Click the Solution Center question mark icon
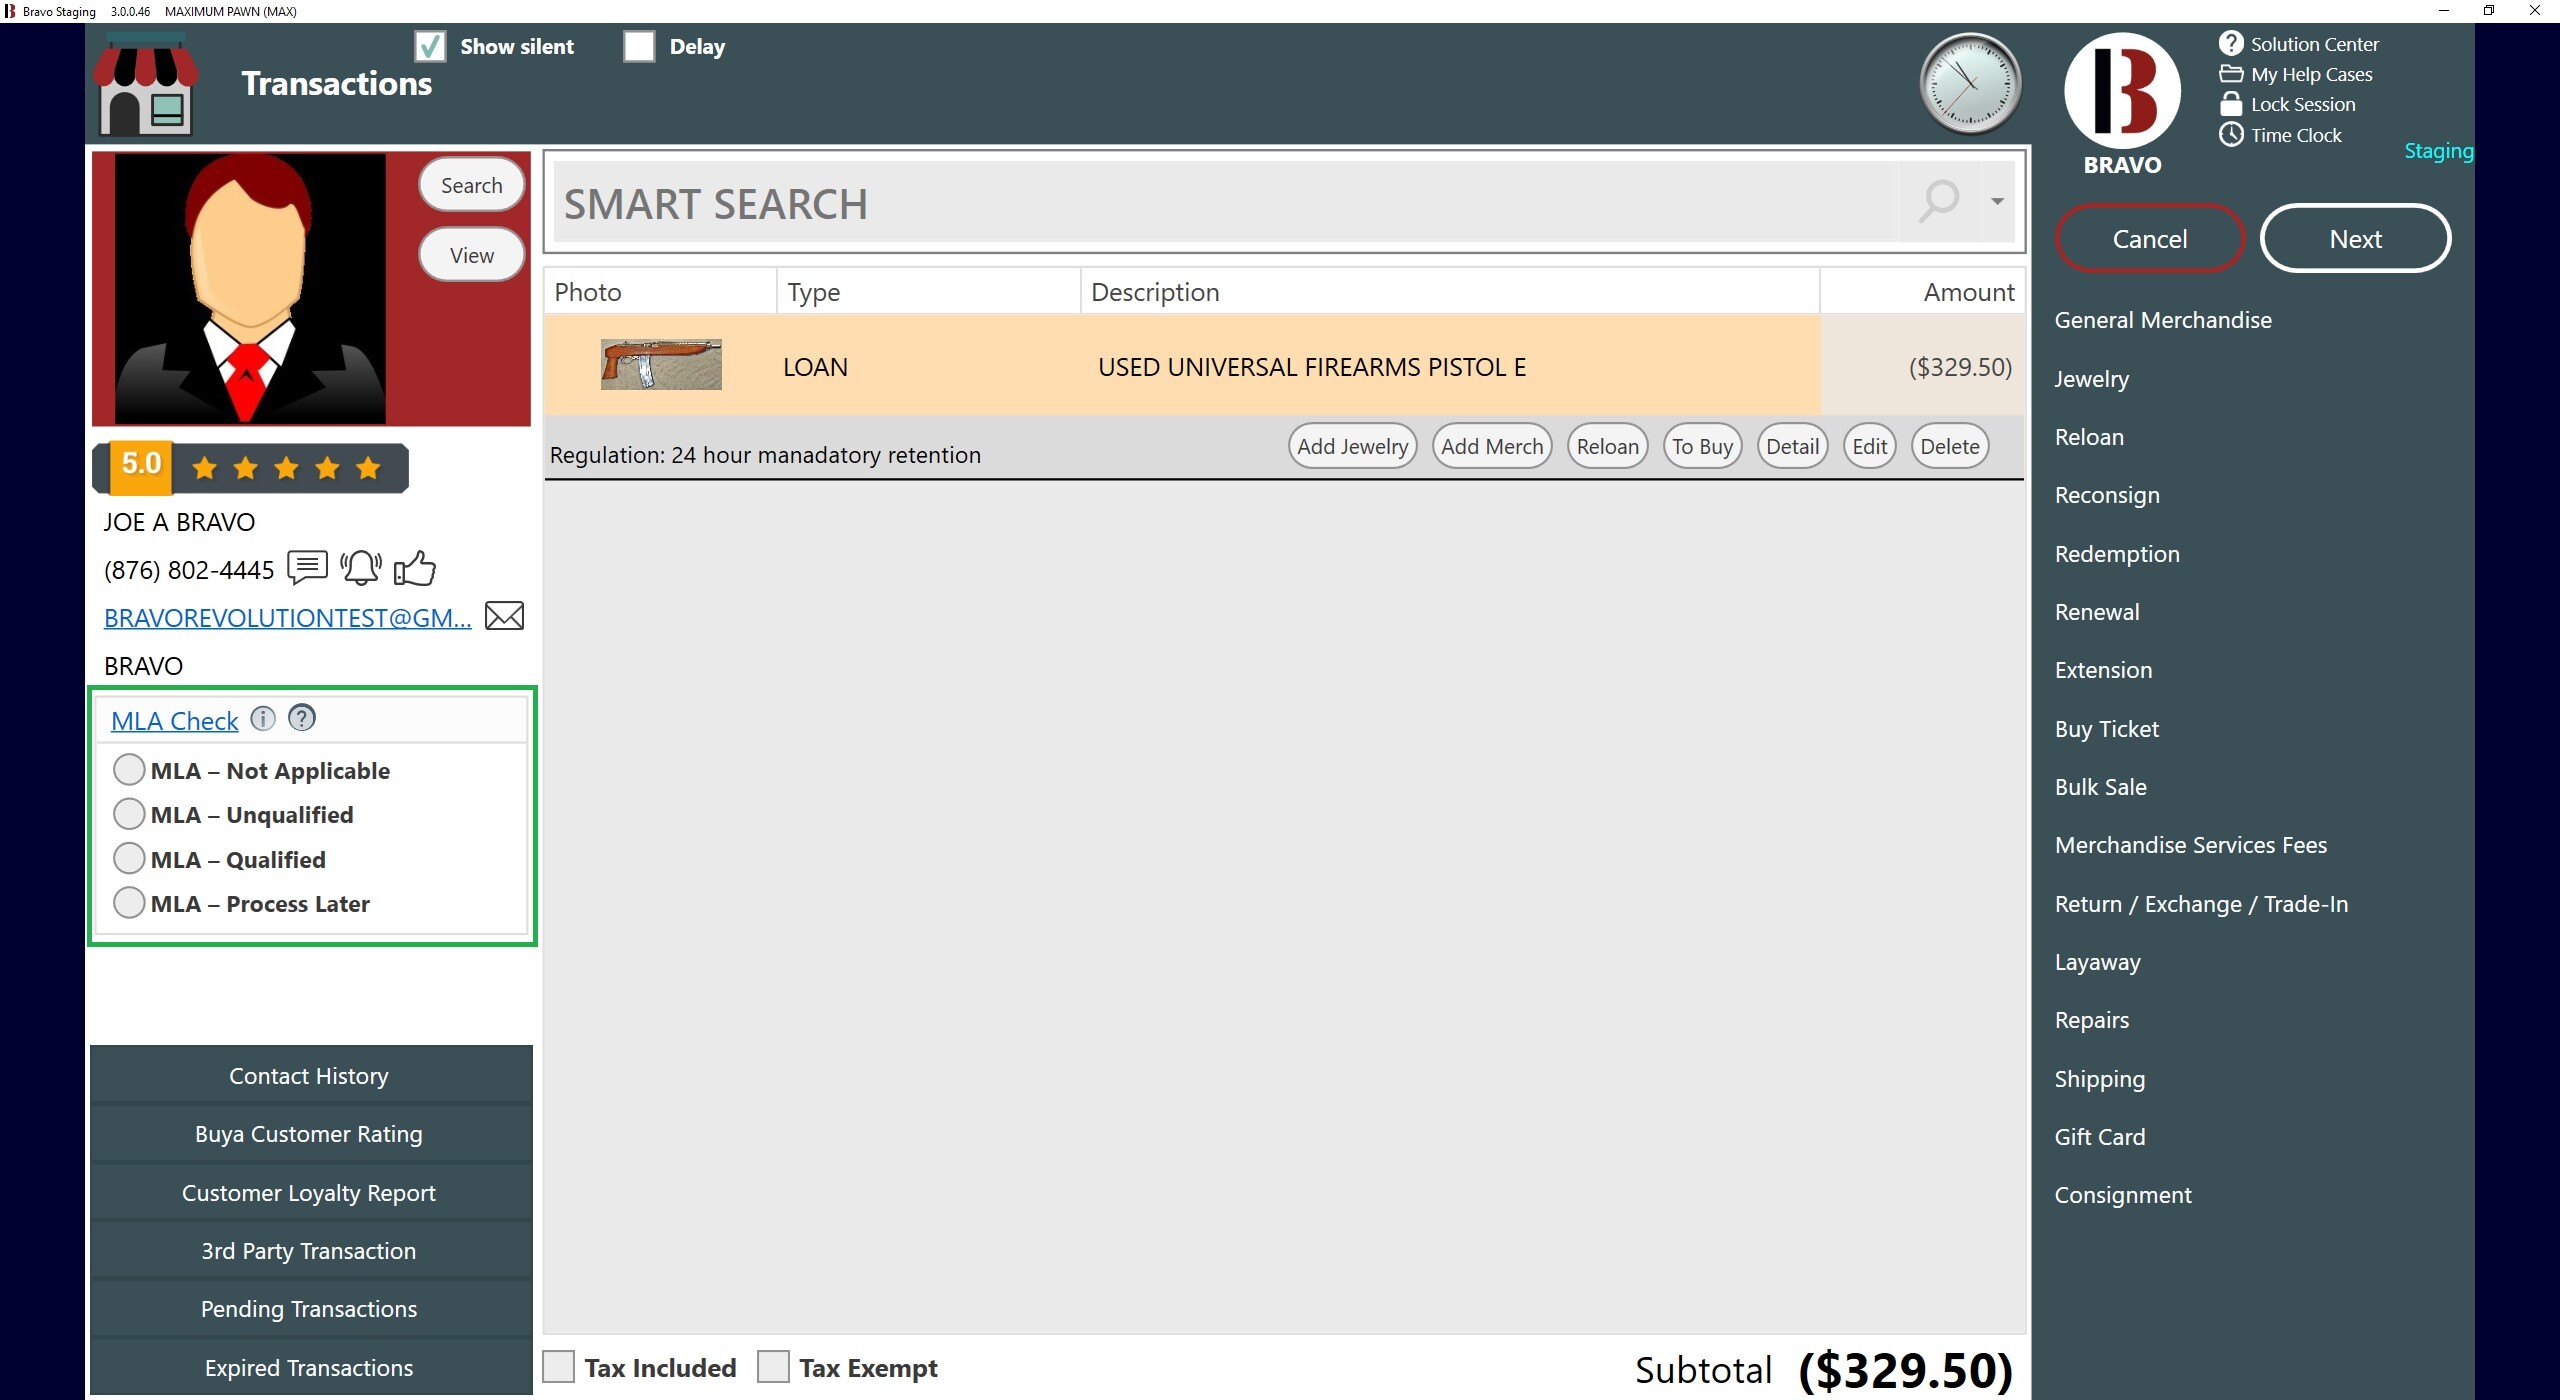Screen dimensions: 2560x1400 point(2230,43)
